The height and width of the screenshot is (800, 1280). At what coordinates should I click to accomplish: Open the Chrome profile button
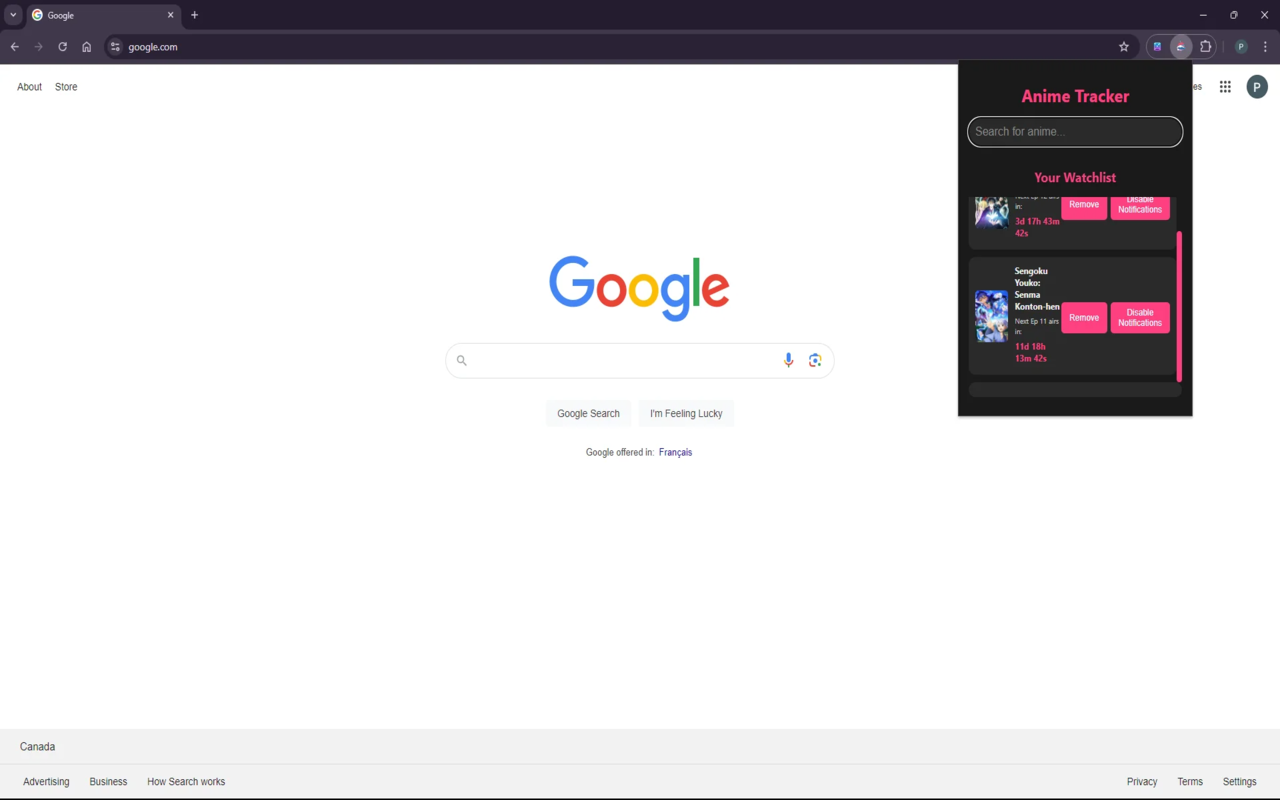click(x=1241, y=47)
